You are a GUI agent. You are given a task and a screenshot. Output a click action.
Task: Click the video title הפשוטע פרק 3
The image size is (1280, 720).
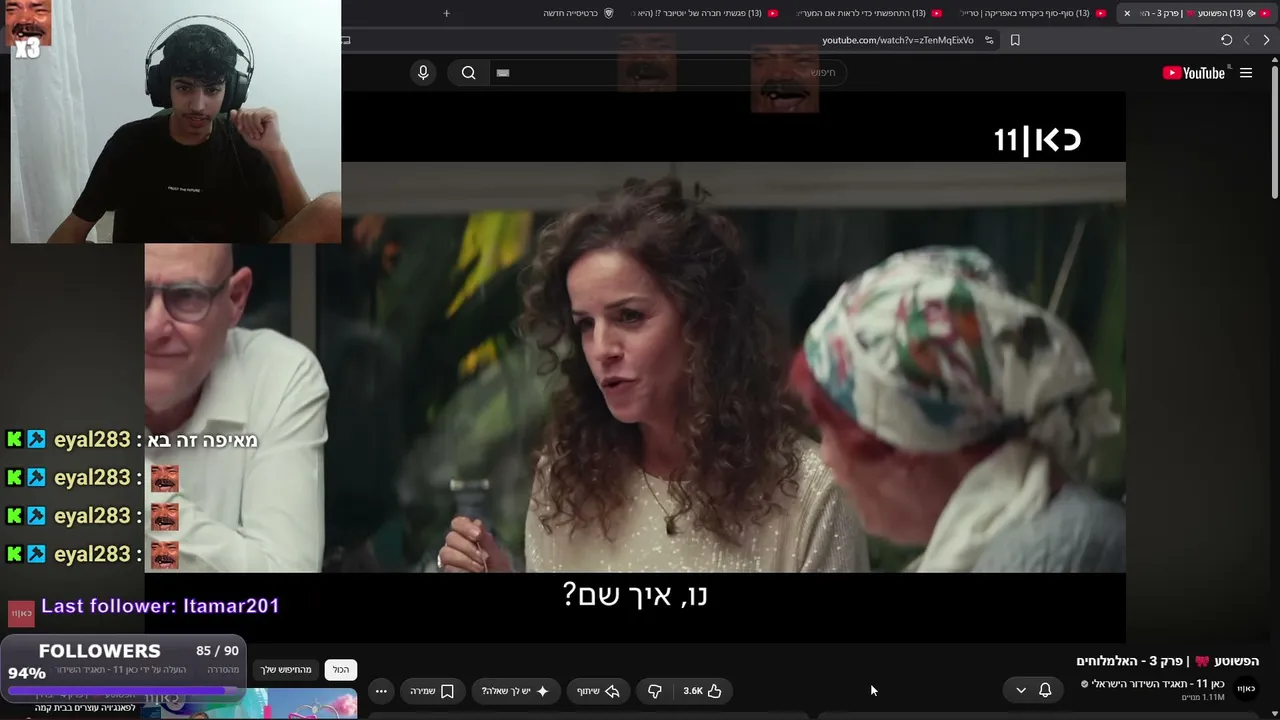coord(1168,661)
